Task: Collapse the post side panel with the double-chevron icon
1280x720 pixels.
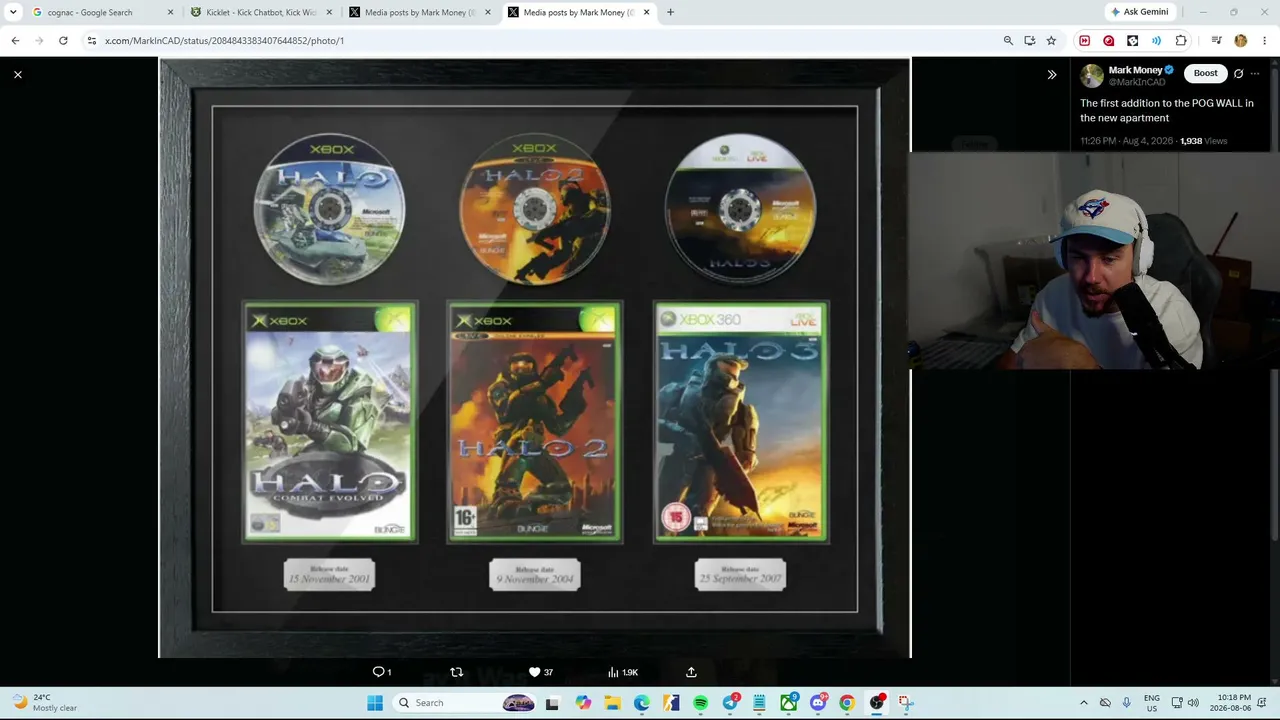Action: point(1052,75)
